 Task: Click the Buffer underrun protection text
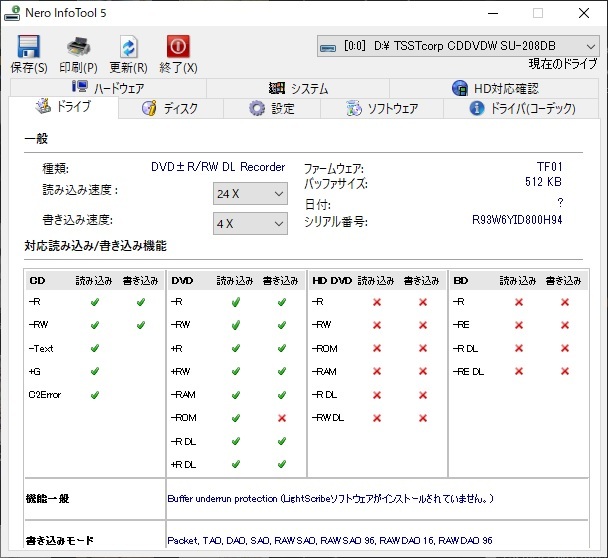(x=330, y=499)
